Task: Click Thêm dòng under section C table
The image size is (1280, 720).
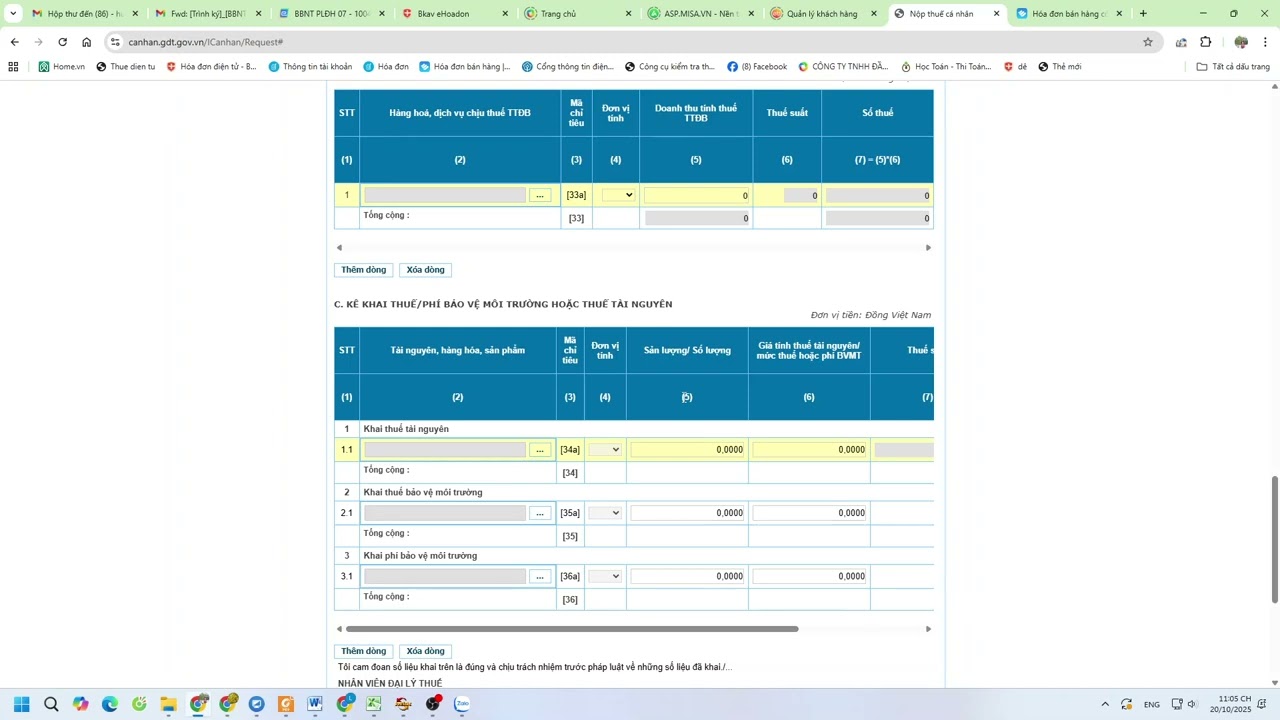Action: click(363, 651)
